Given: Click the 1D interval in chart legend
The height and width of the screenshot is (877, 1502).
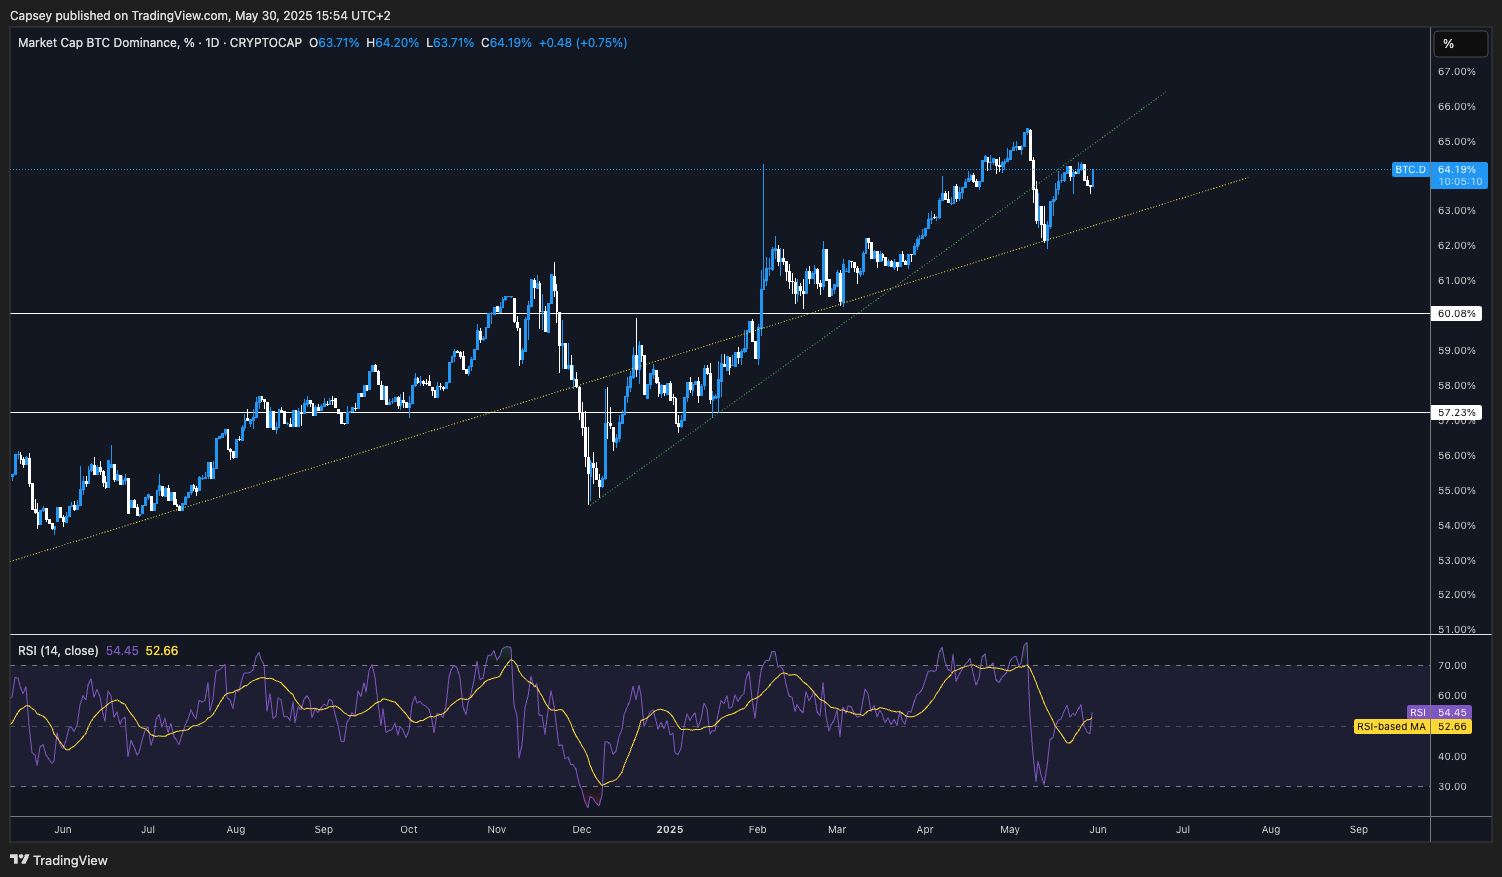Looking at the screenshot, I should 211,43.
